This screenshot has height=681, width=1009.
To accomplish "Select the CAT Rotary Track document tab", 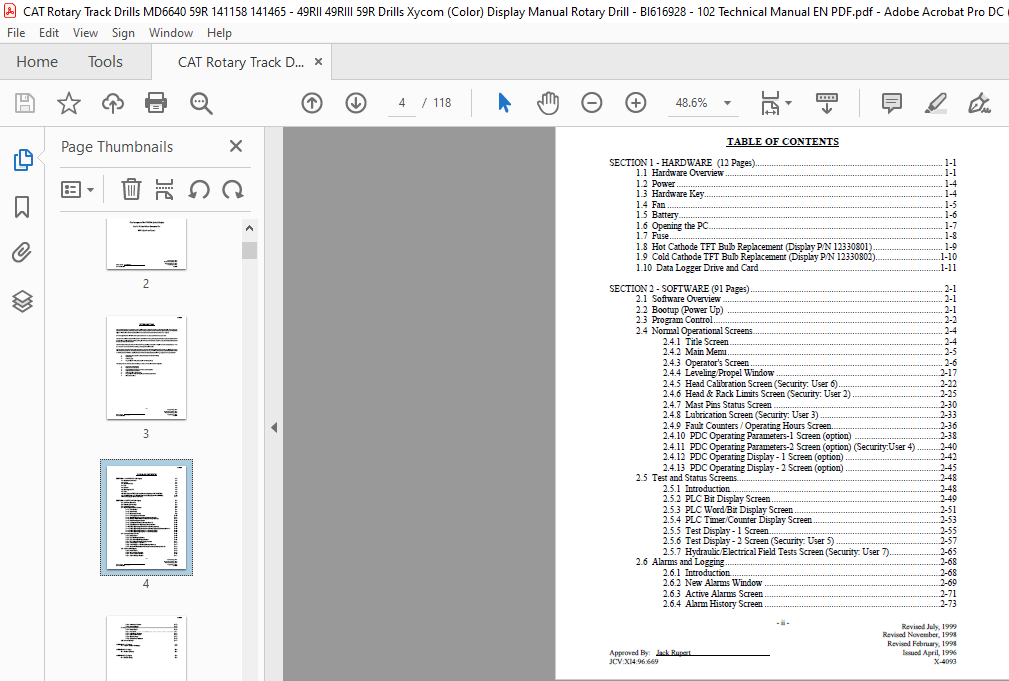I will [241, 62].
